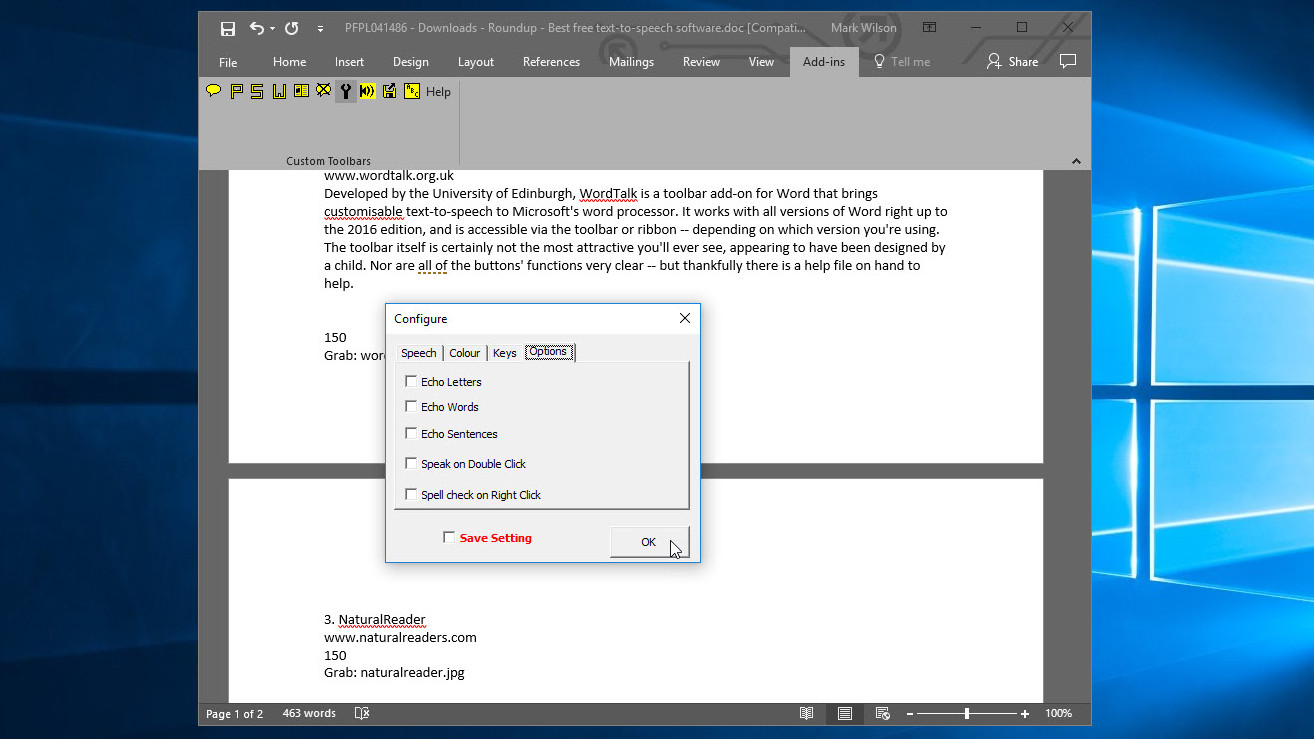Open the Mailings ribbon tab
The width and height of the screenshot is (1314, 739).
pos(631,62)
